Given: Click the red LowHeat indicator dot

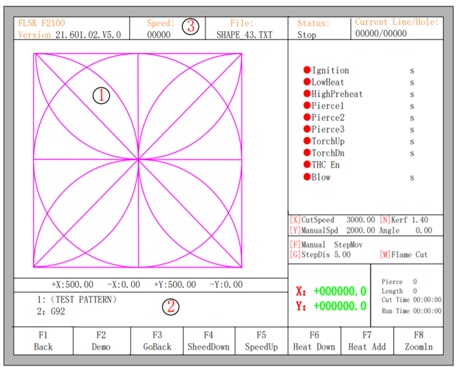Looking at the screenshot, I should pyautogui.click(x=307, y=82).
